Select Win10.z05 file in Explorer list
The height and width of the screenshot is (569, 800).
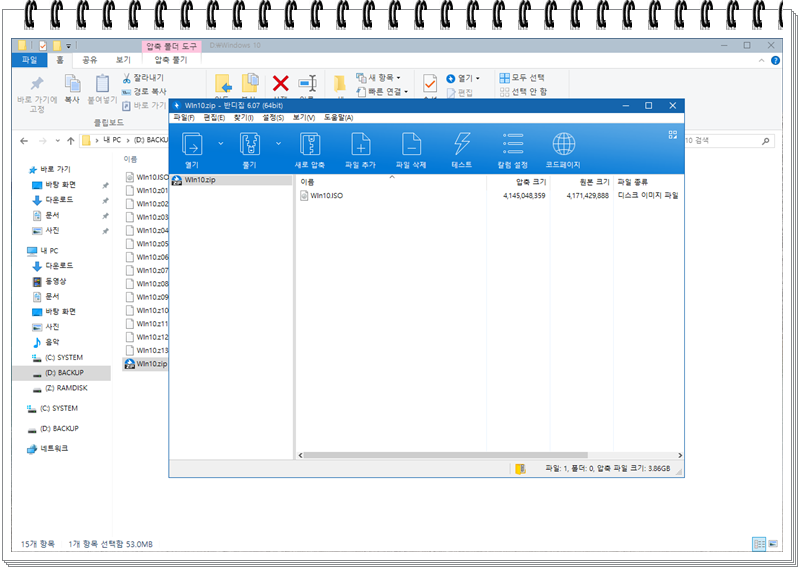(x=147, y=244)
